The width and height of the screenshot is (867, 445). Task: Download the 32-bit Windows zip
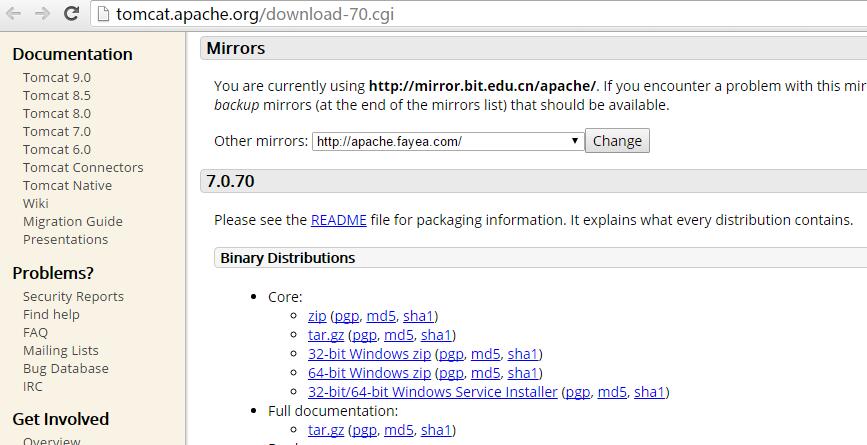369,354
